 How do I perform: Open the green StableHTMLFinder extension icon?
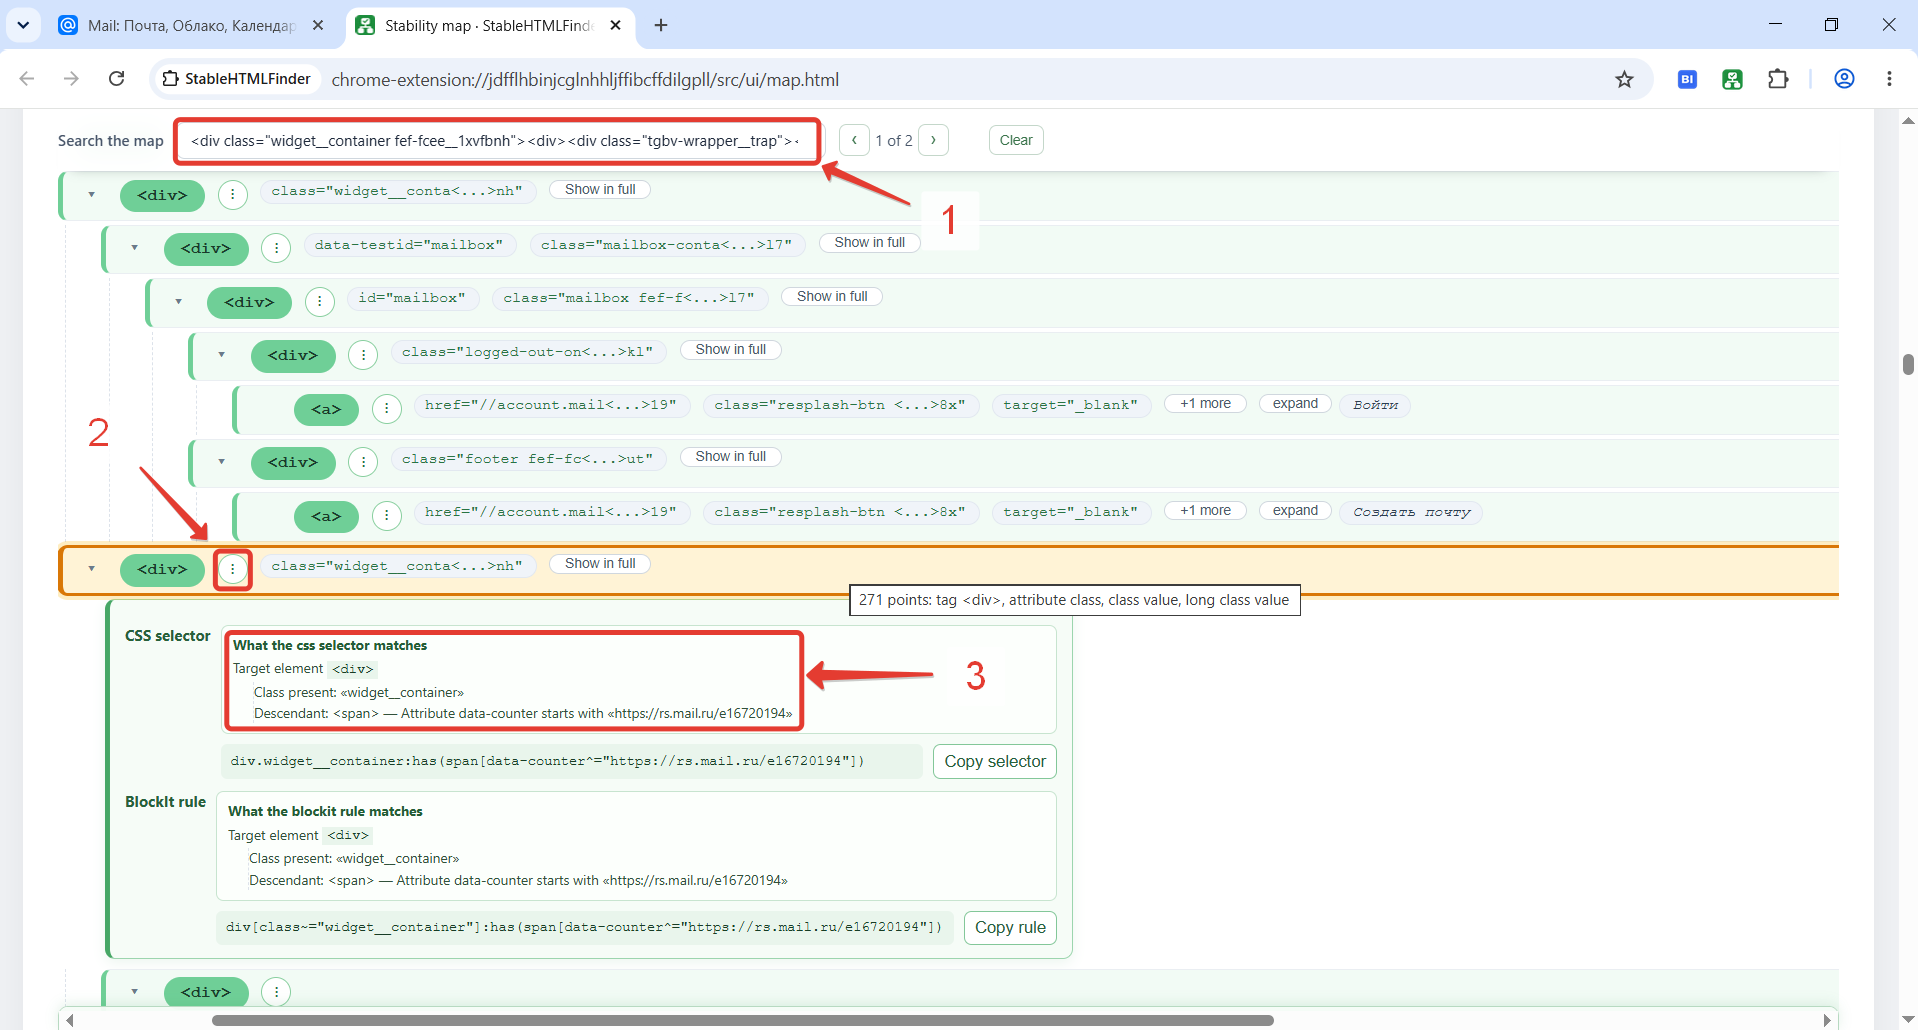1733,79
